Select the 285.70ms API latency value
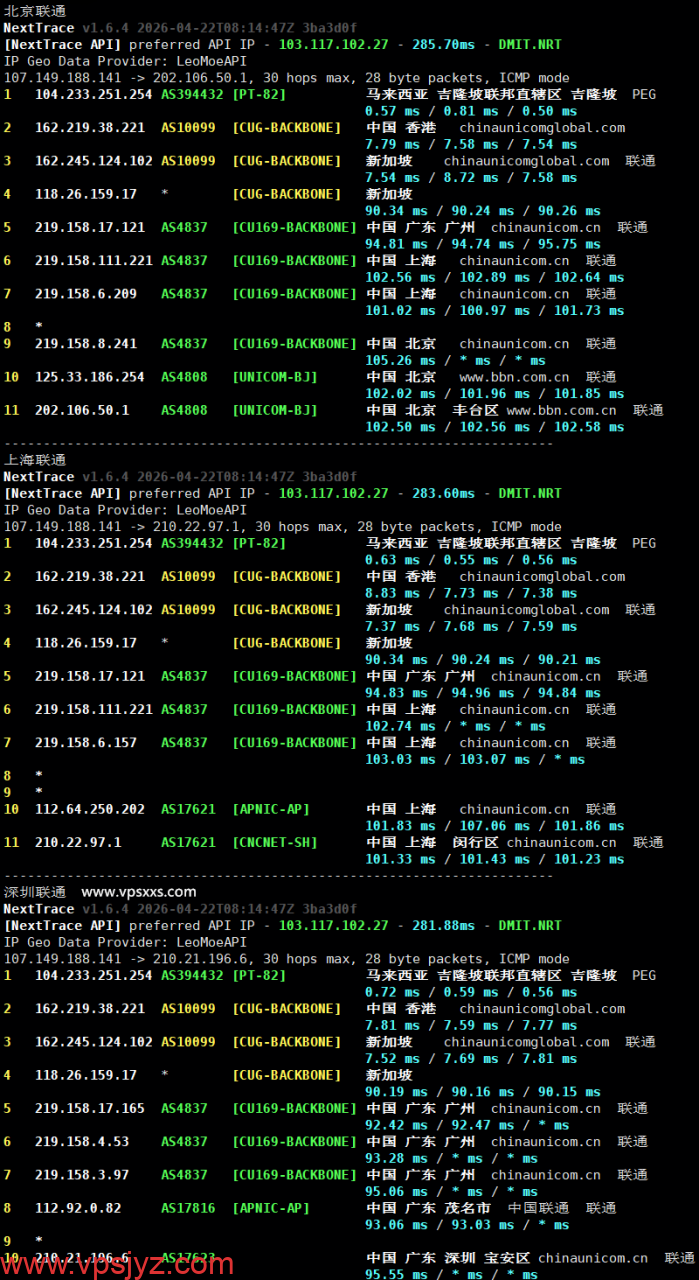This screenshot has height=1280, width=699. 443,44
